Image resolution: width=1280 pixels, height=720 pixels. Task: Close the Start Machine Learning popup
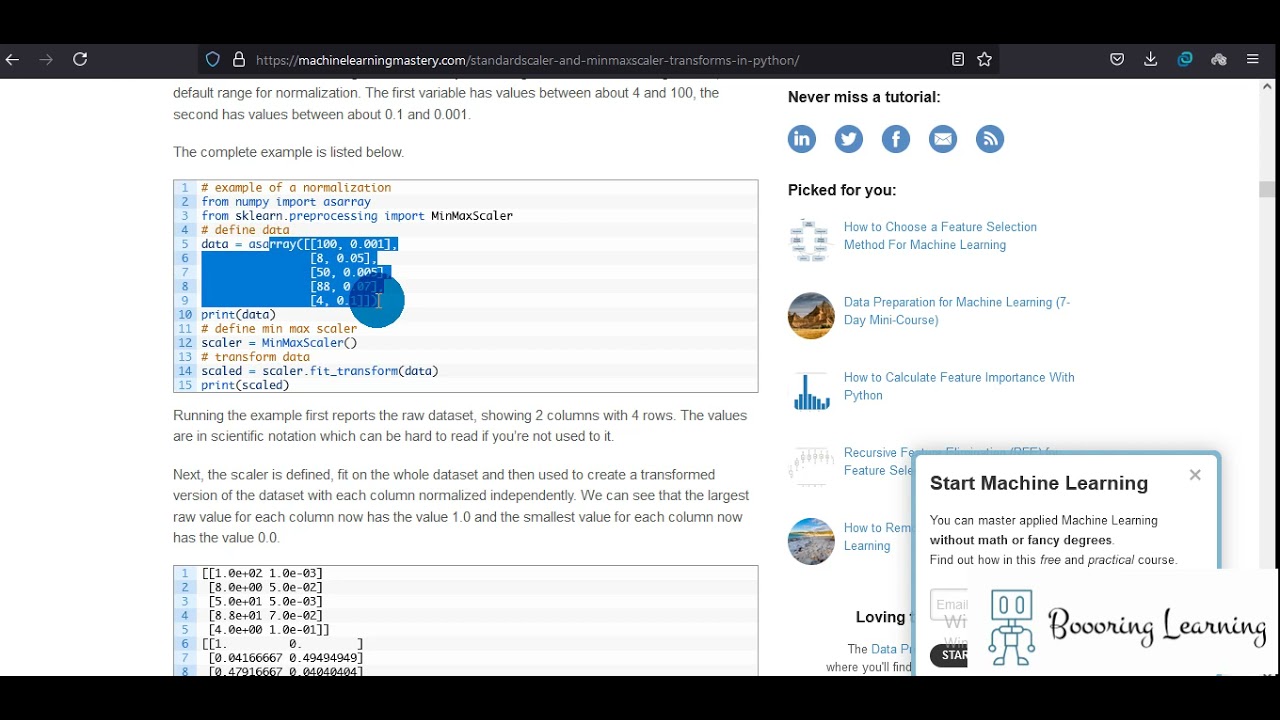(1195, 475)
